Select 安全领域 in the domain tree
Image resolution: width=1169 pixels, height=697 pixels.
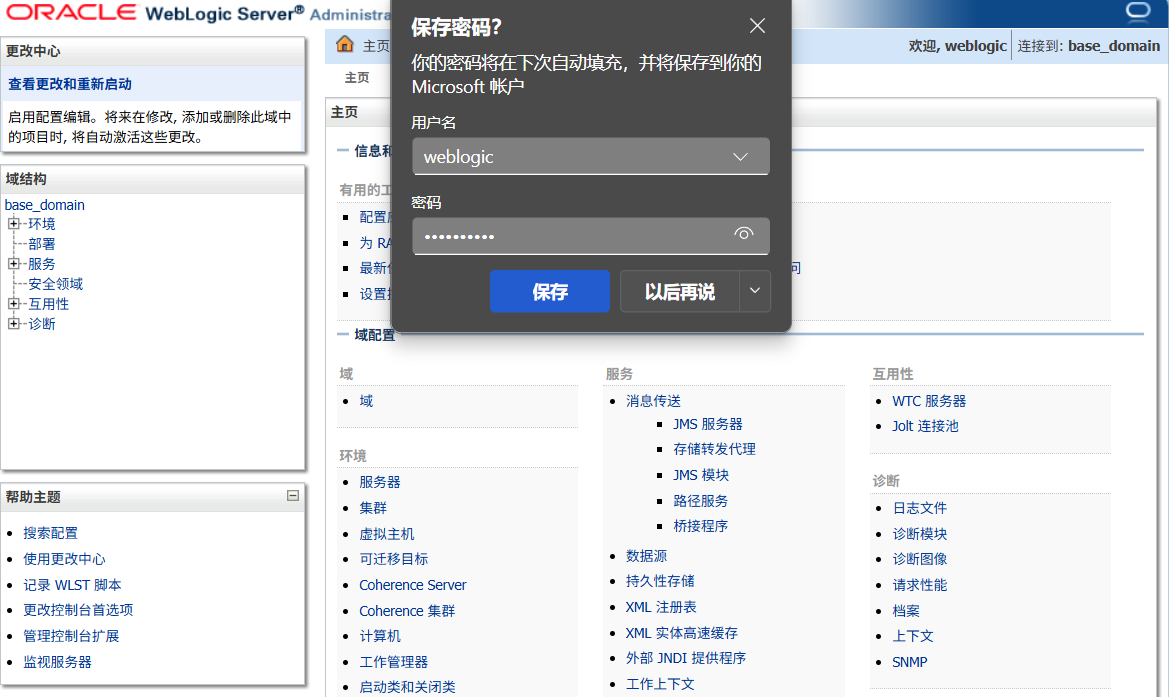tap(55, 284)
